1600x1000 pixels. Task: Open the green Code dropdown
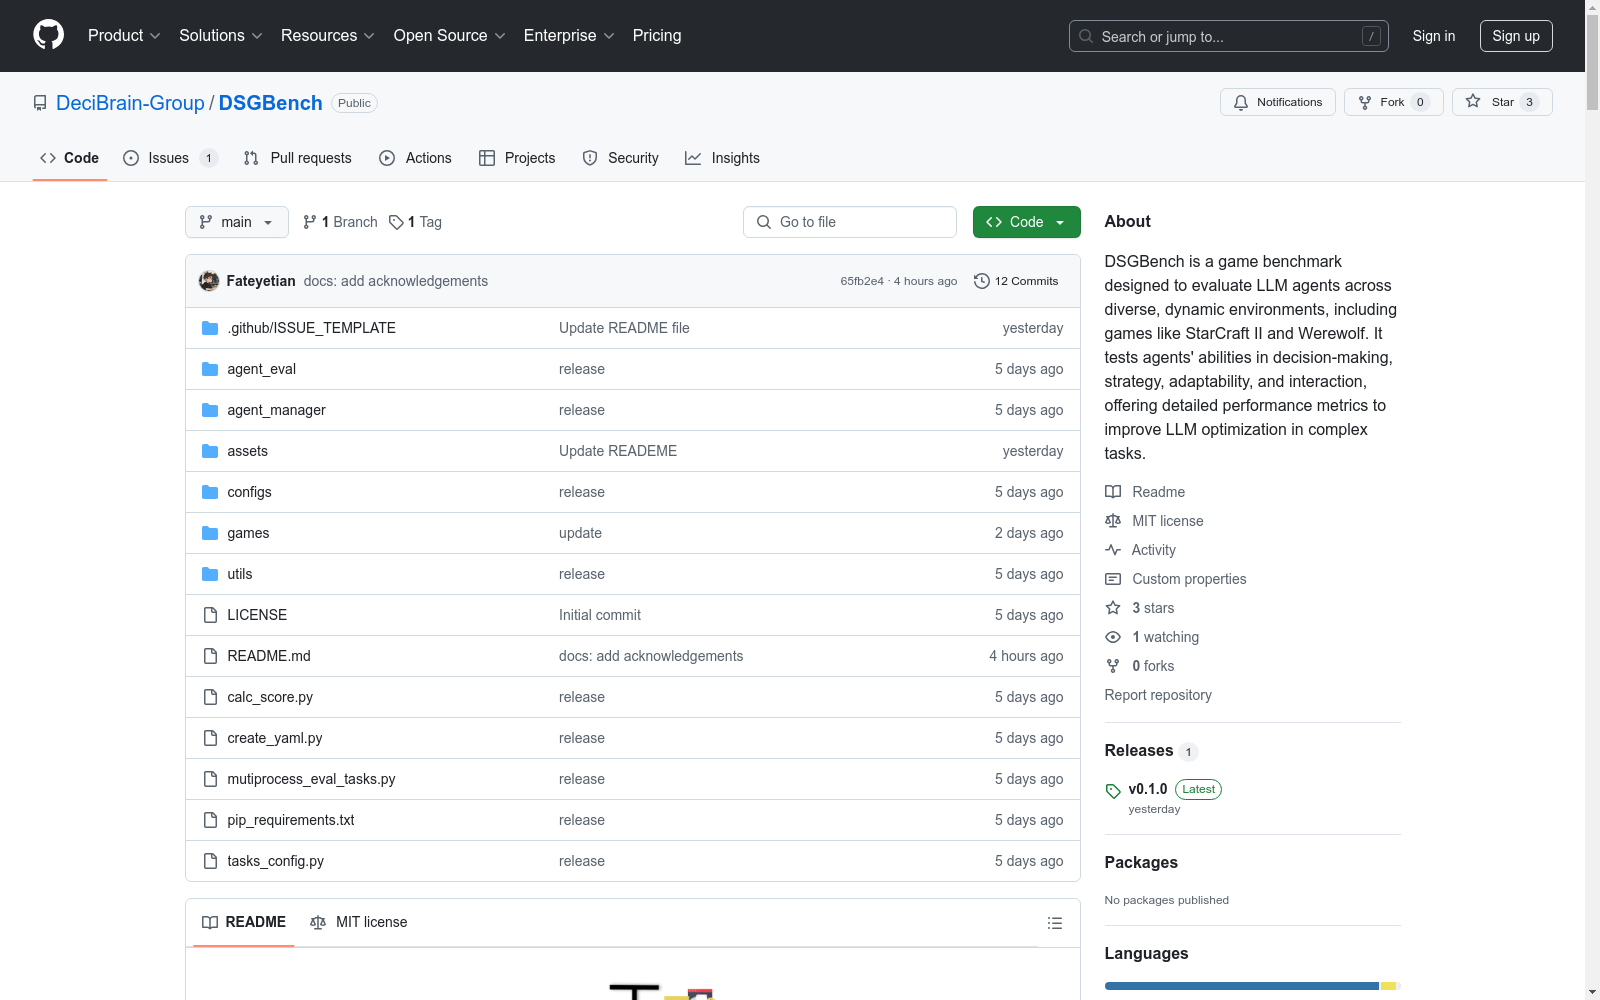point(1026,222)
